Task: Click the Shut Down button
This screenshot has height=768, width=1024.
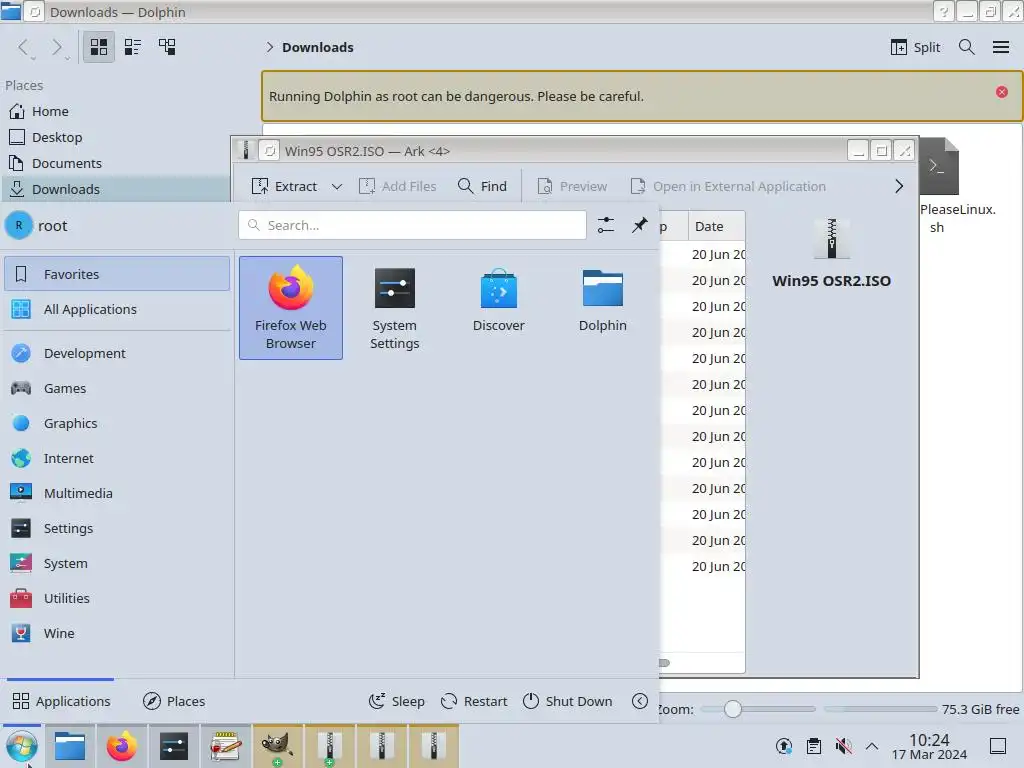Action: tap(568, 701)
